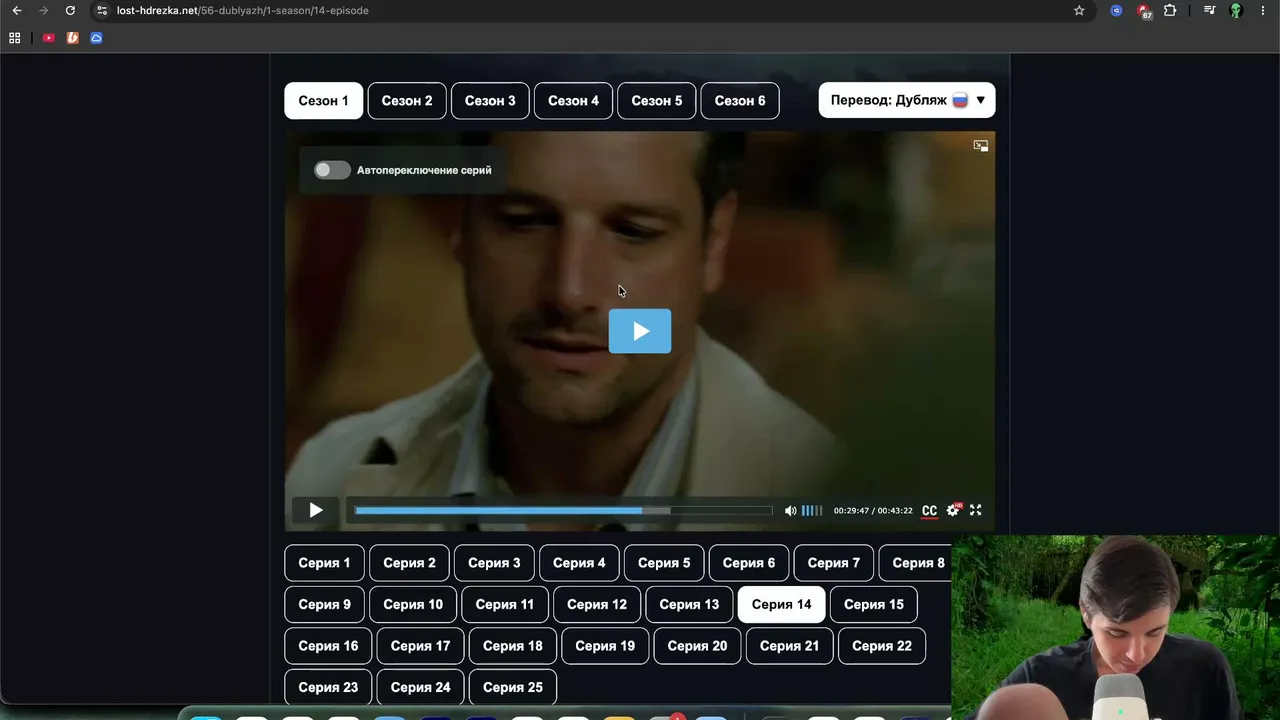Select episode Серия 11
Screen dimensions: 1280x720
coord(505,604)
